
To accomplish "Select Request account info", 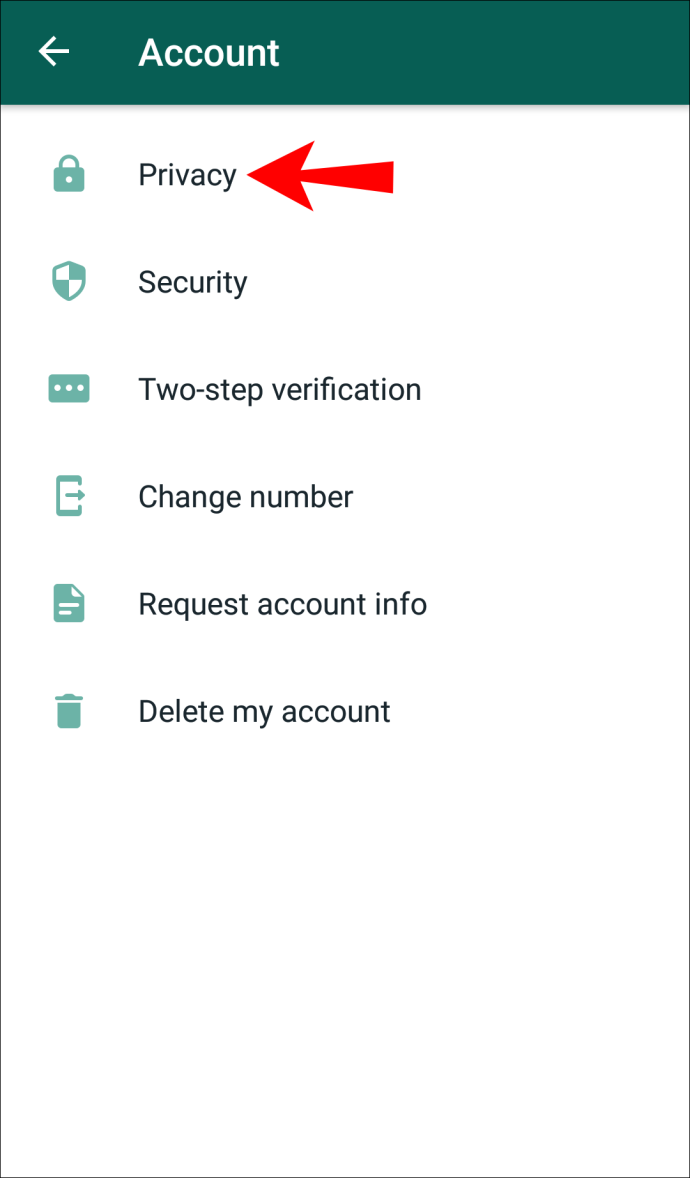I will click(345, 605).
